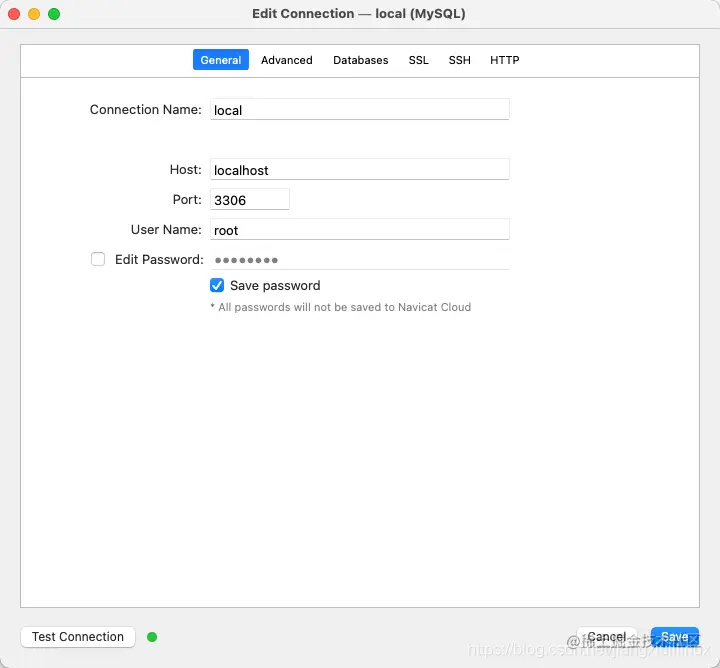Switch to the SSL tab
The height and width of the screenshot is (668, 720).
point(418,60)
